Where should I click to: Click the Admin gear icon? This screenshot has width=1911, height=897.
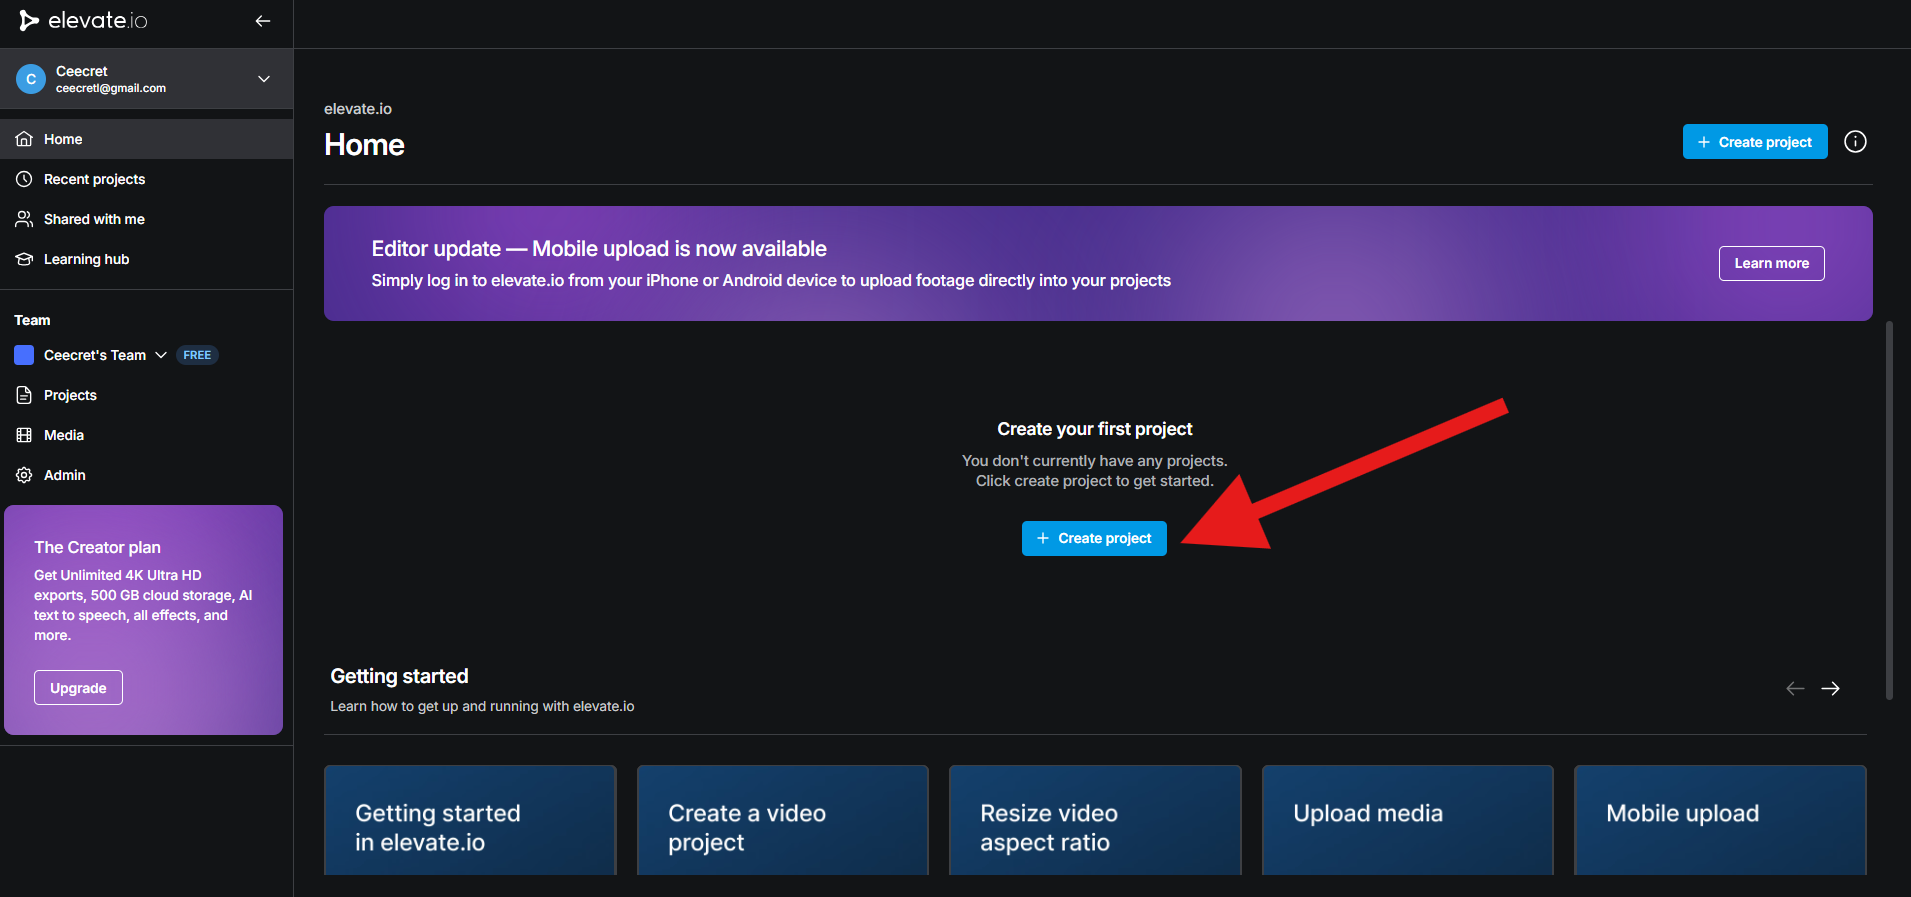(24, 475)
